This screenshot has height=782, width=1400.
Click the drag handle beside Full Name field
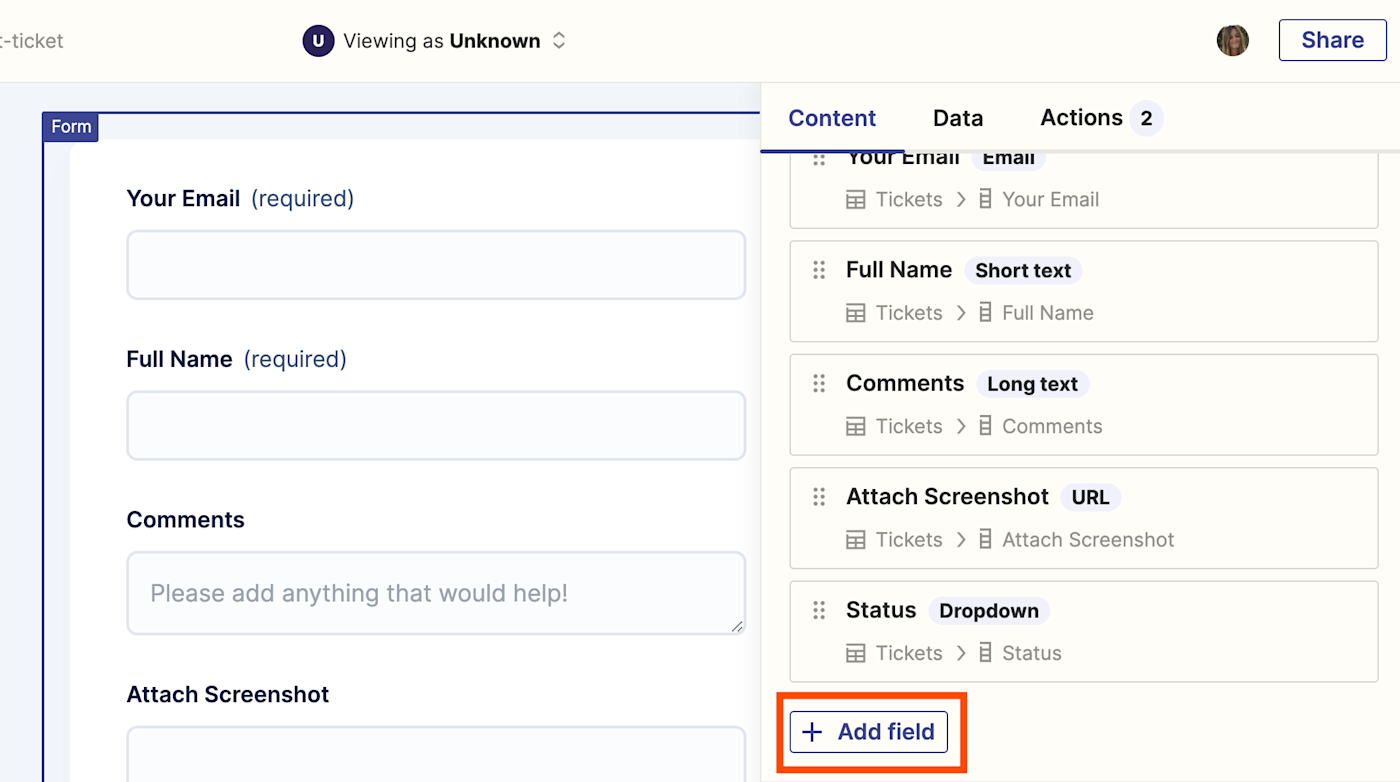(819, 270)
